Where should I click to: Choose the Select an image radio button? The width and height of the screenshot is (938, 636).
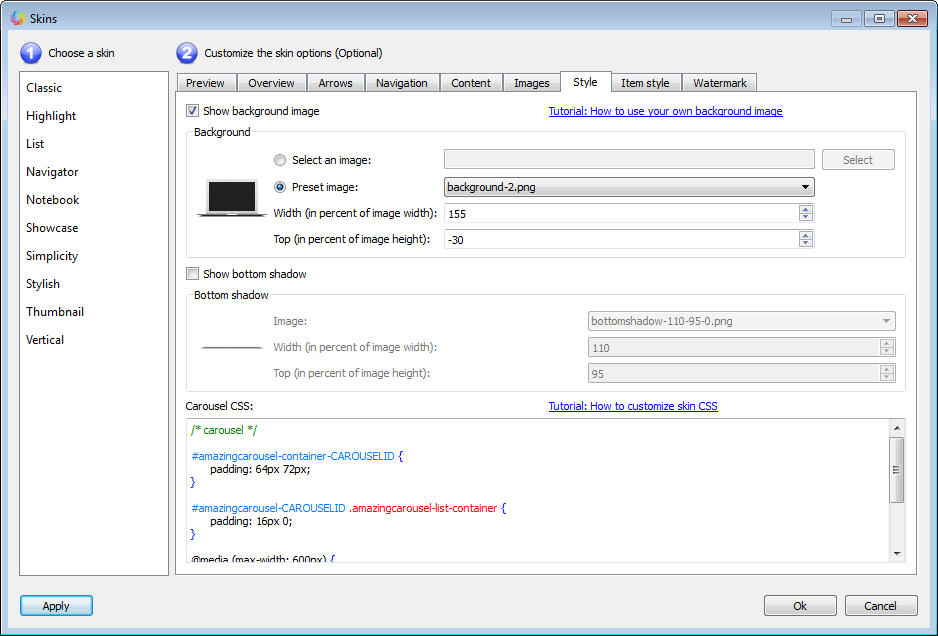pos(280,160)
